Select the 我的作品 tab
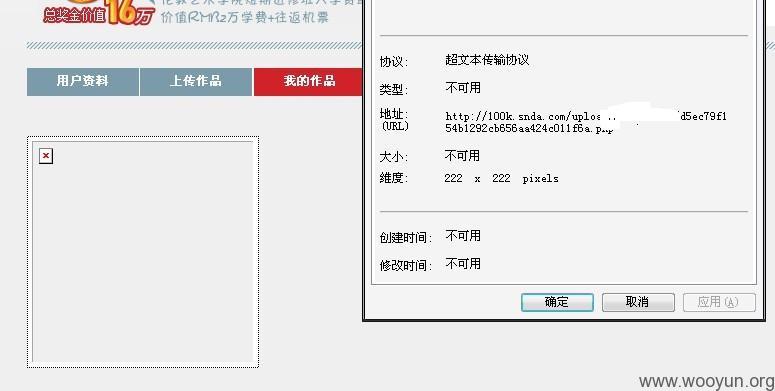Screen dimensions: 775x391 pyautogui.click(x=308, y=82)
